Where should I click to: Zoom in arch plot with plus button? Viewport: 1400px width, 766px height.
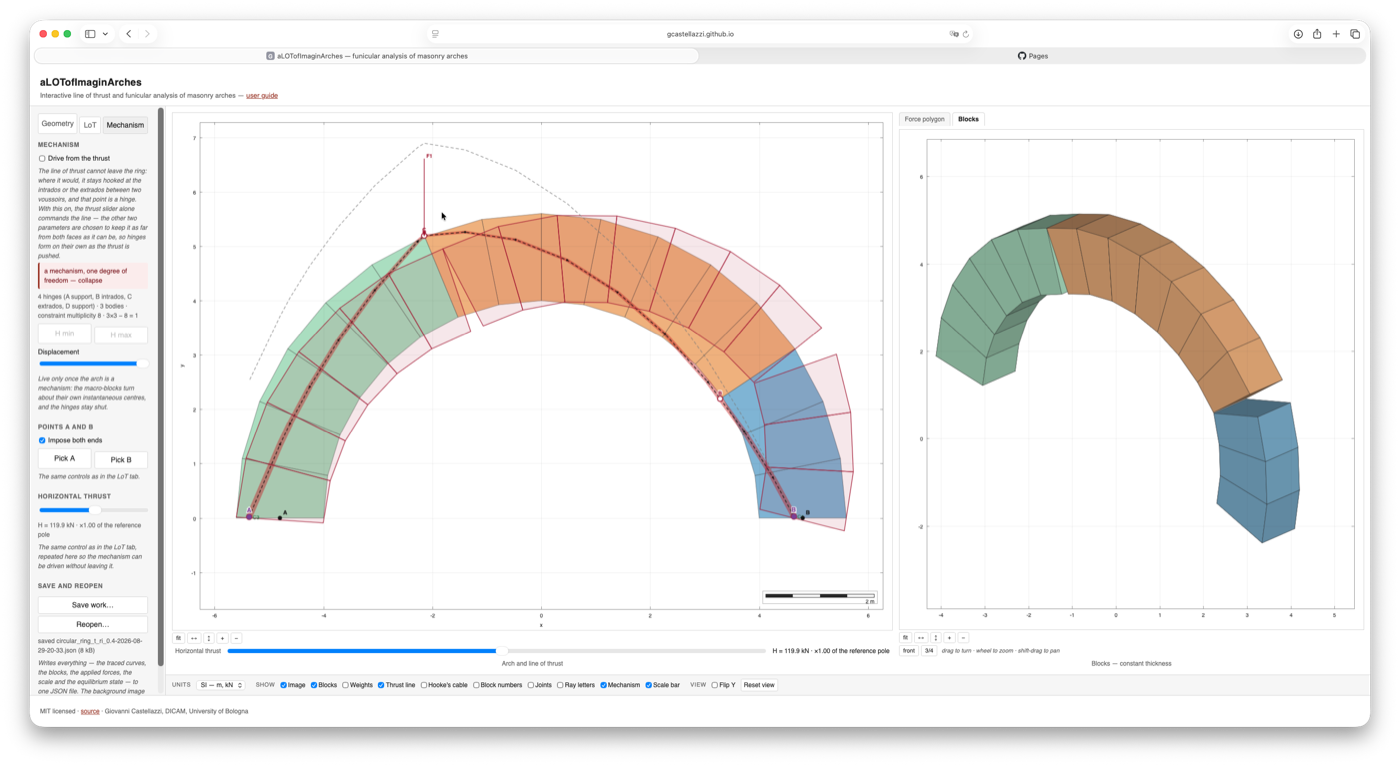click(222, 638)
